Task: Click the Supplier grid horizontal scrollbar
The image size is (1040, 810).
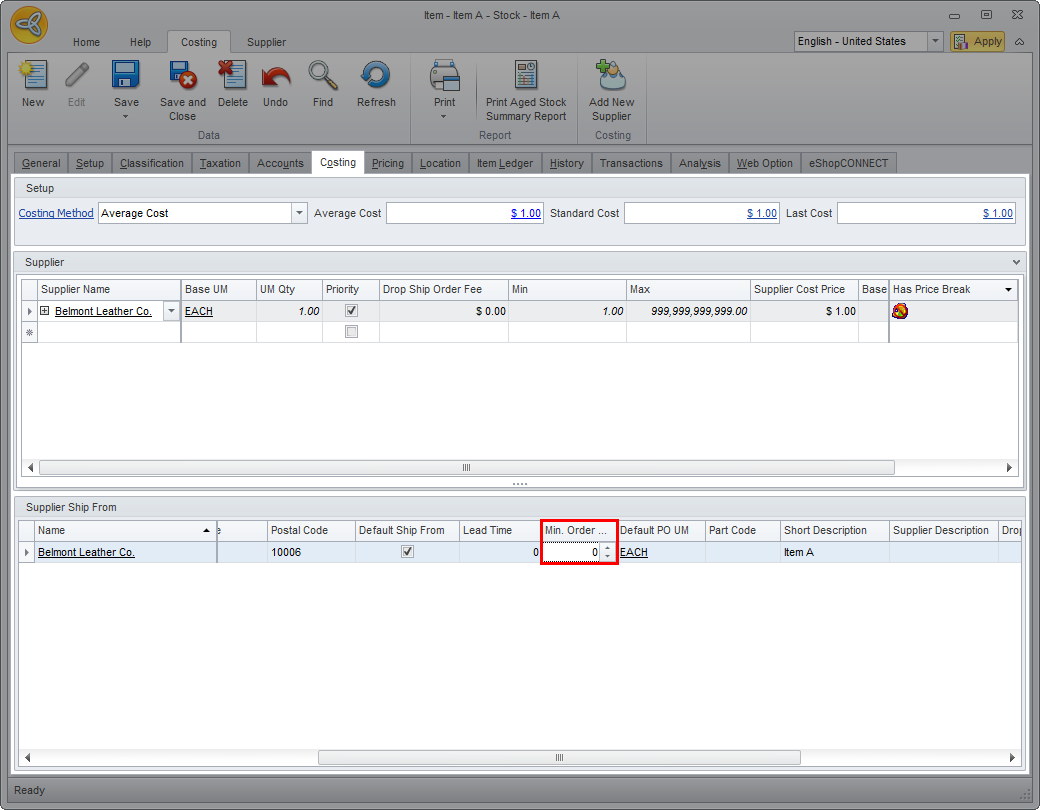Action: click(x=466, y=467)
